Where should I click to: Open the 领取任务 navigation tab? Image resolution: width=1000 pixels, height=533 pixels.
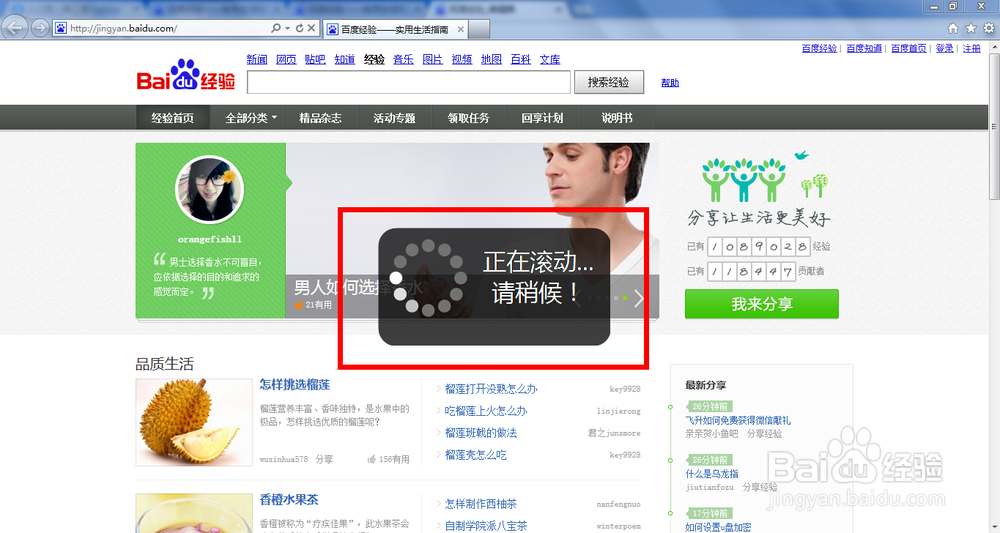point(469,118)
